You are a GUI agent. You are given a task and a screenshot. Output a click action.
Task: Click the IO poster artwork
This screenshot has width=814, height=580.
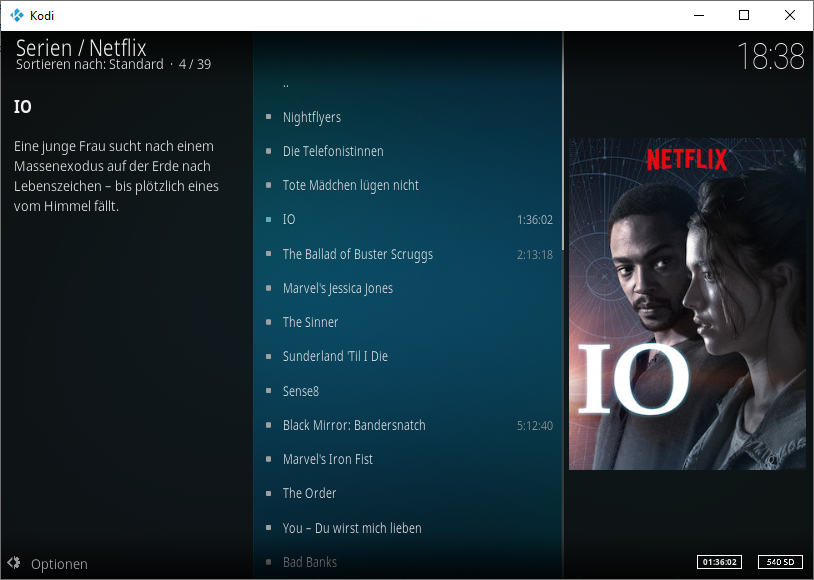click(x=687, y=304)
